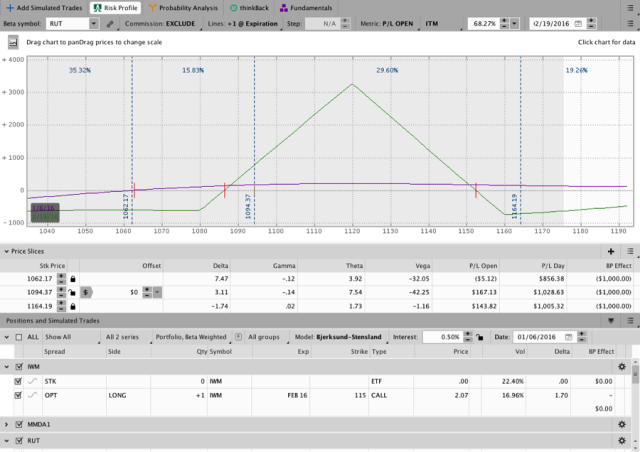Click the link icon beside Beta symbol
This screenshot has width=640, height=452.
coord(110,24)
